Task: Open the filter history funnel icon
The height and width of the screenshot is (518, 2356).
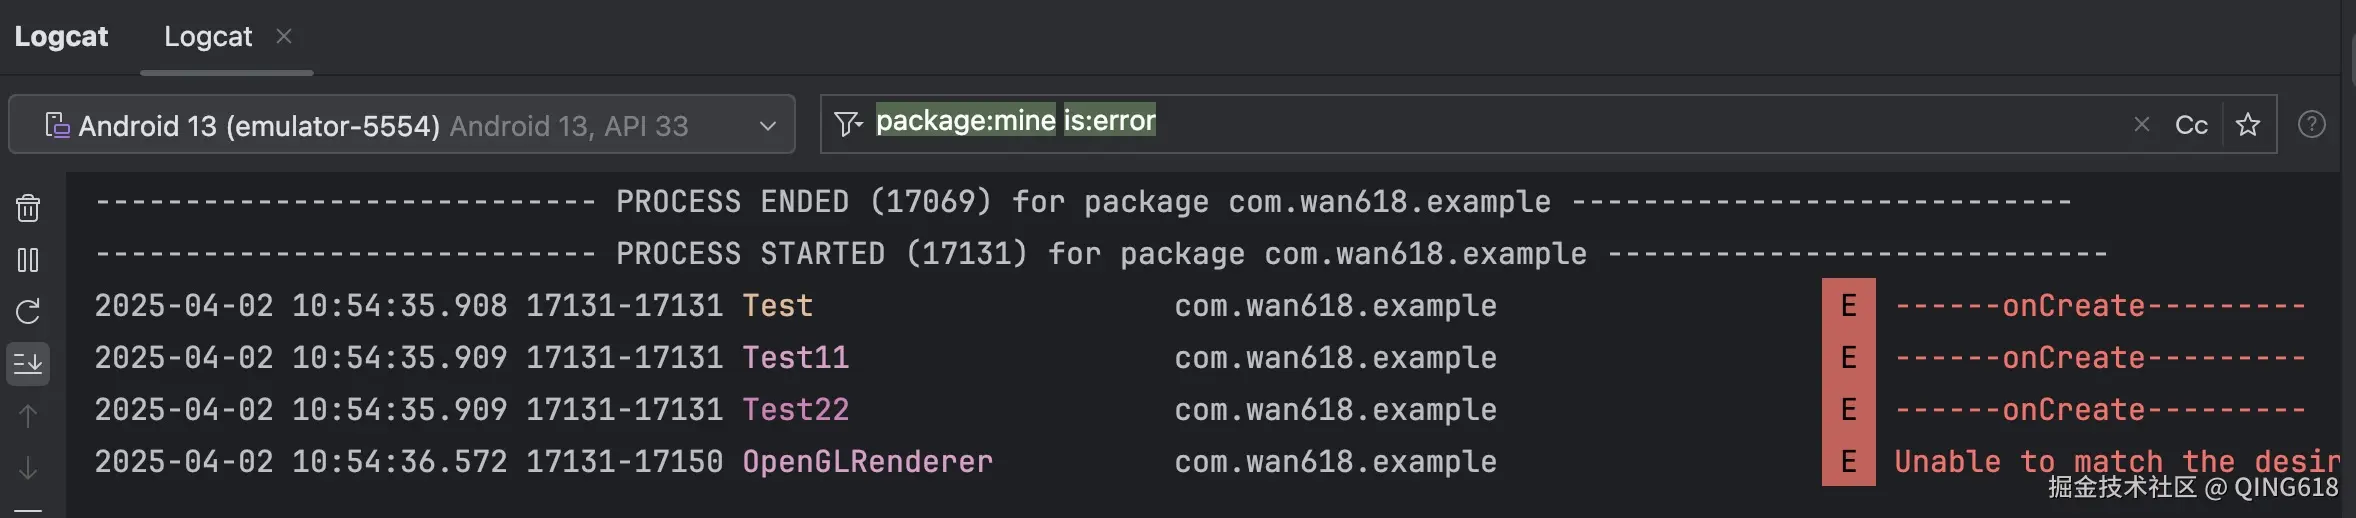Action: coord(848,124)
